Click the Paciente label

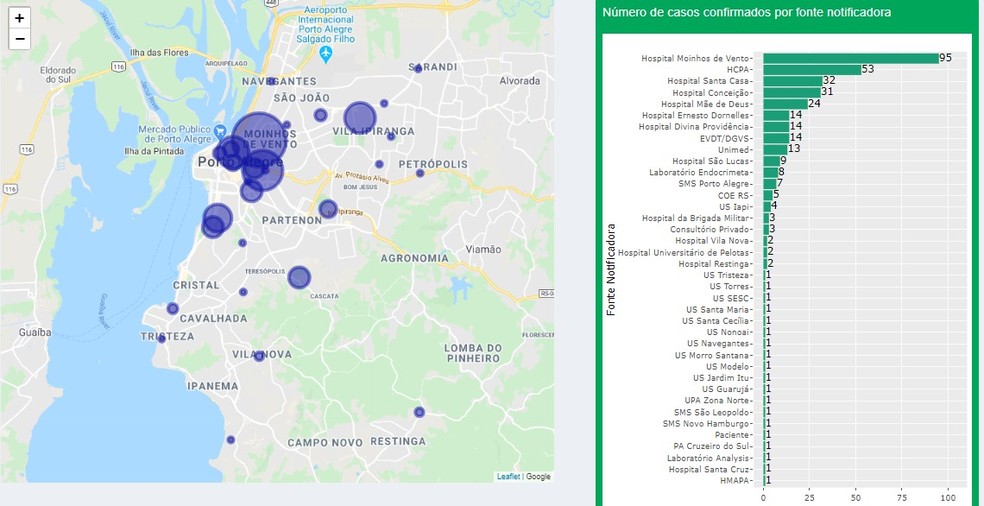coord(732,434)
